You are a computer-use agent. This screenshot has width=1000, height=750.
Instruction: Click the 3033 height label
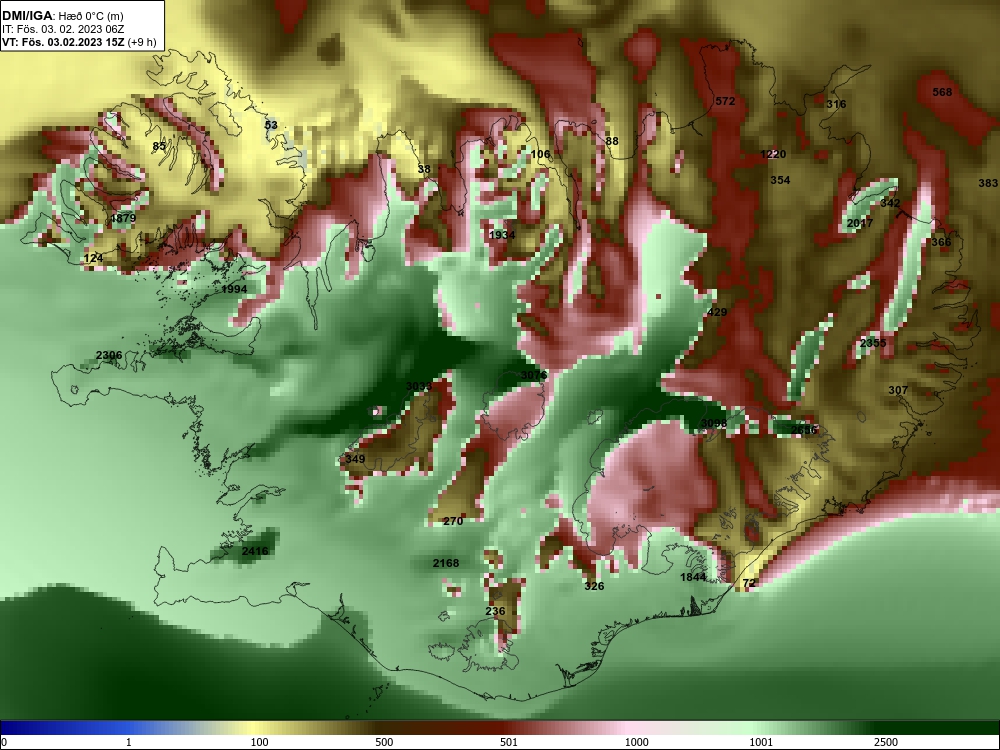(419, 386)
